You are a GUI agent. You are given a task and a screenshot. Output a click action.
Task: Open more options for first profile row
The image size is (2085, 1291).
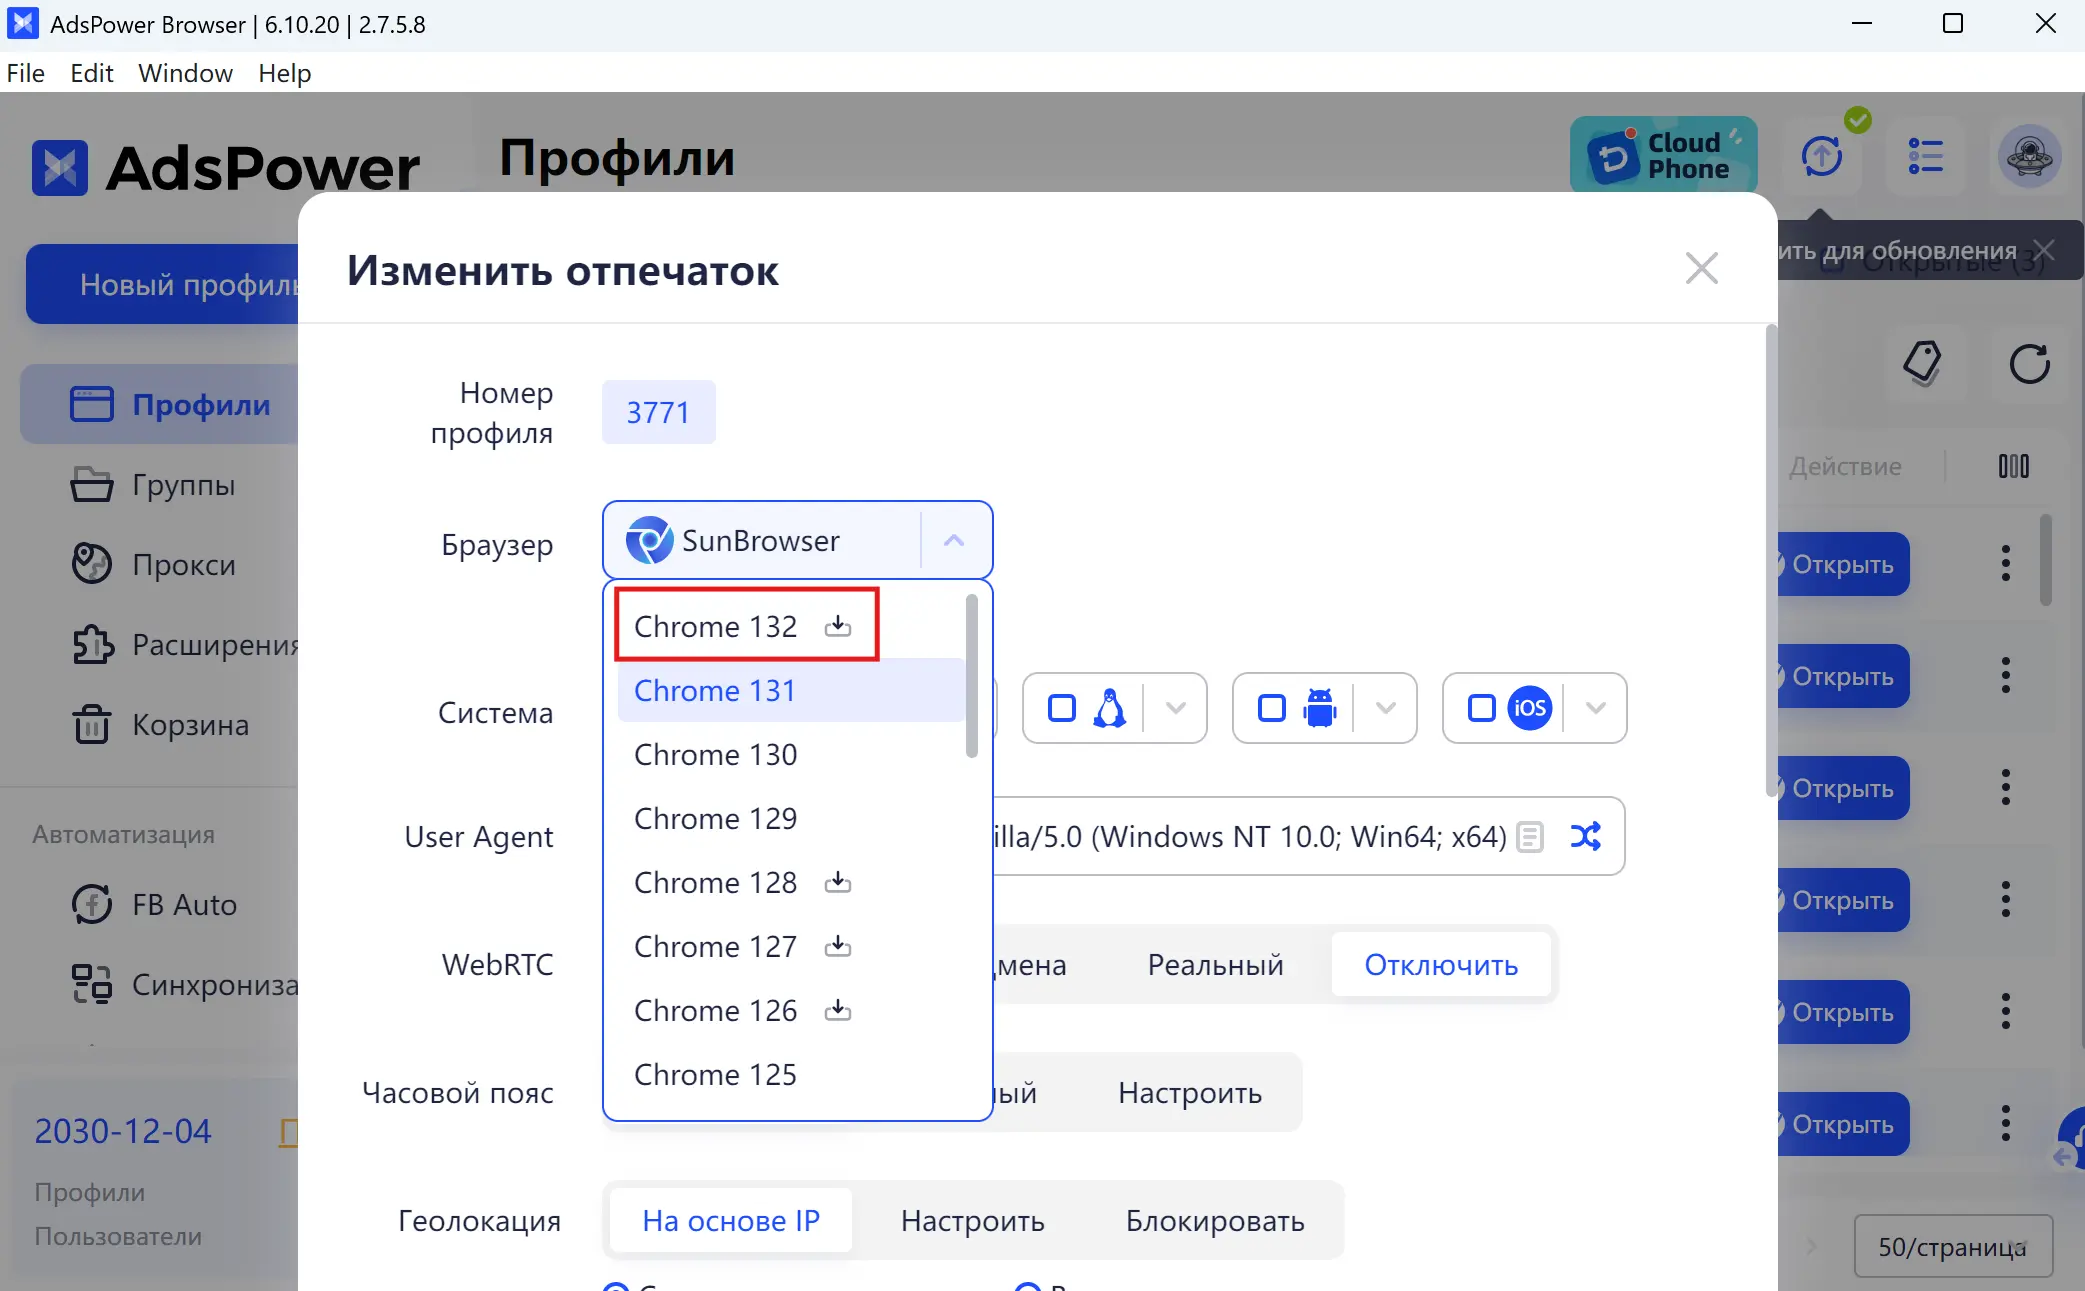coord(2006,564)
